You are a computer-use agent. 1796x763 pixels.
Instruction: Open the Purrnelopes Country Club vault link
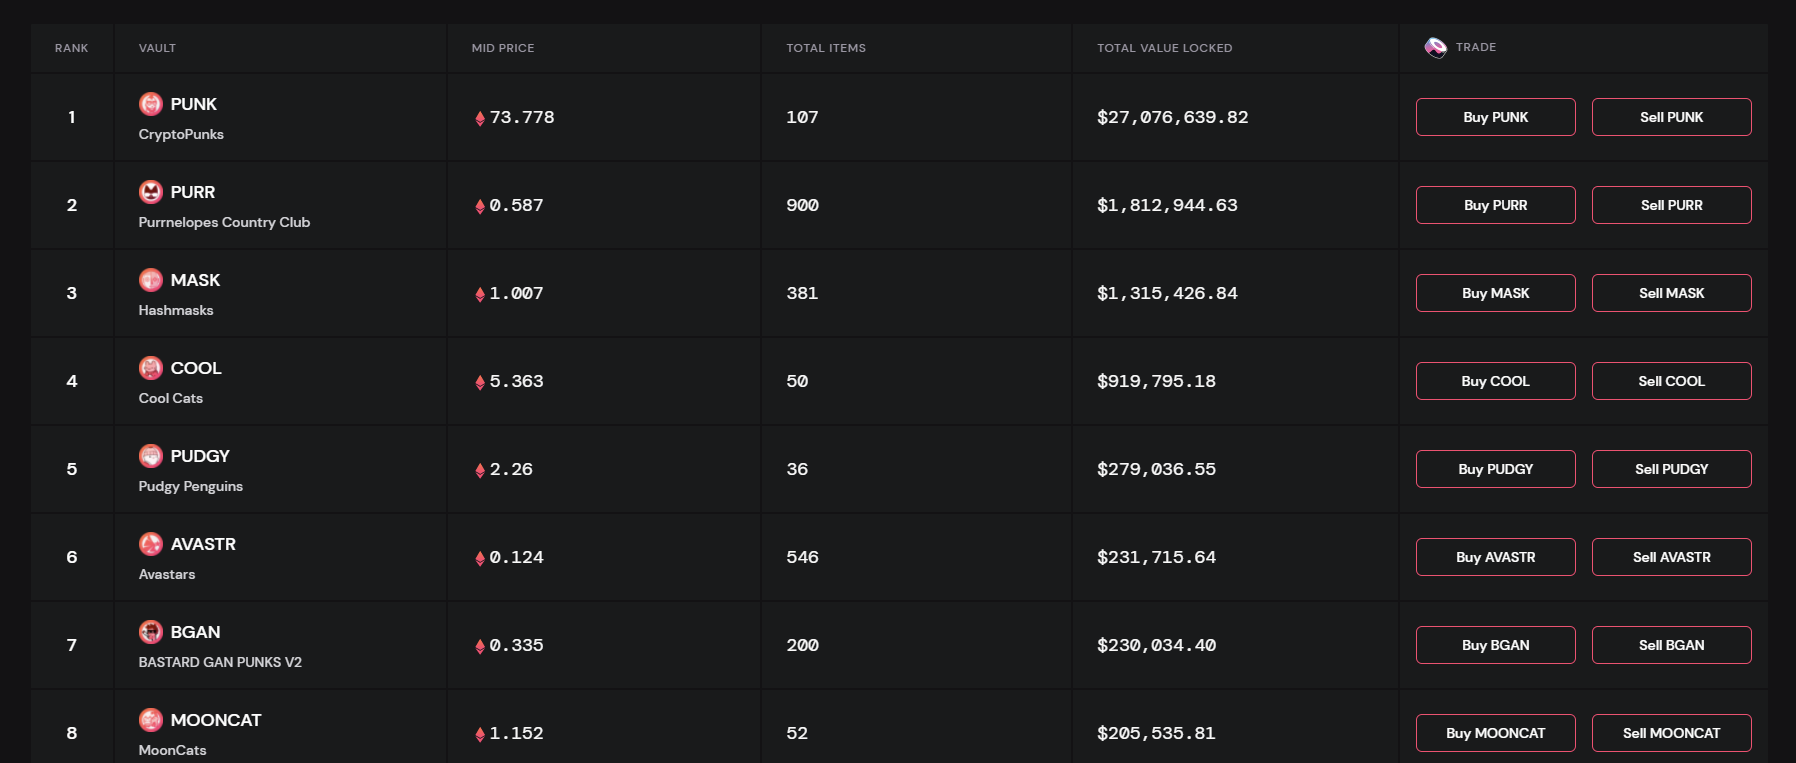pyautogui.click(x=224, y=222)
